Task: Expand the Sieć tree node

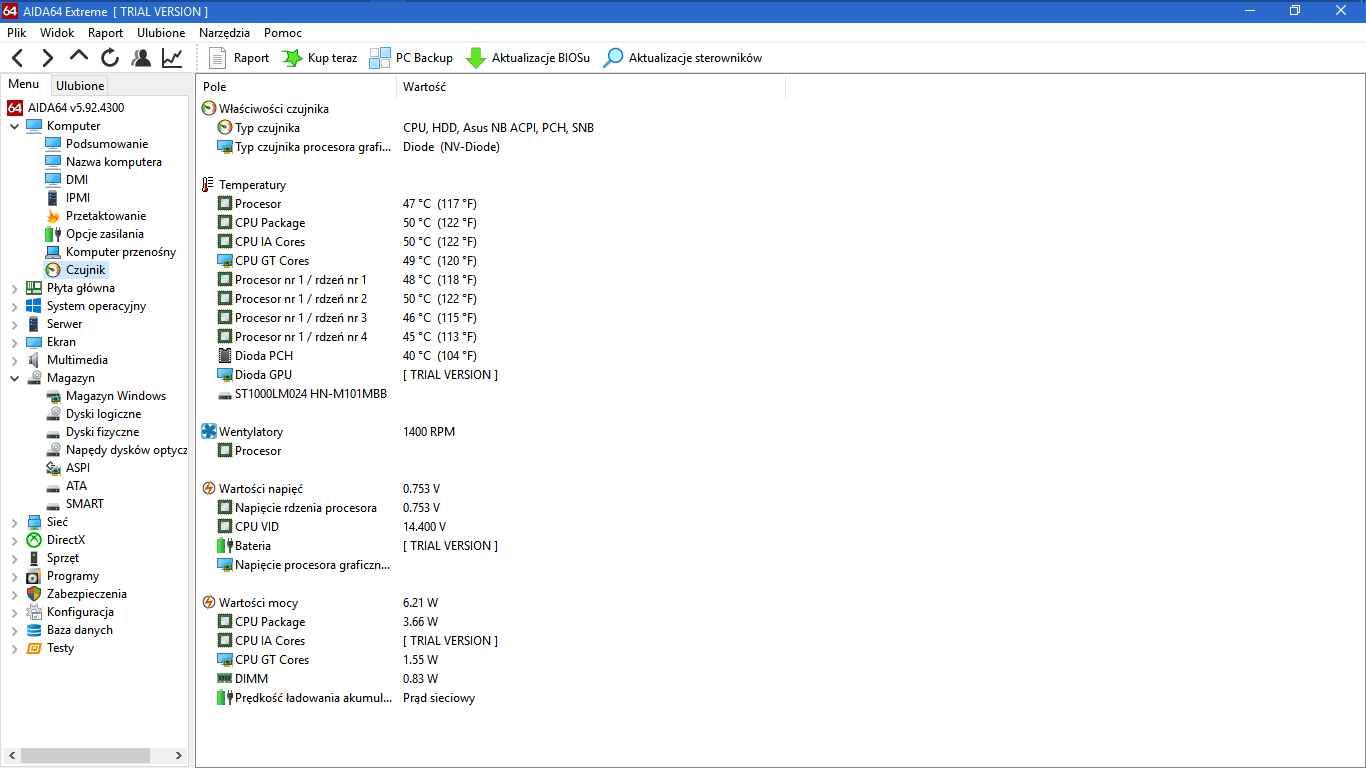Action: coord(14,522)
